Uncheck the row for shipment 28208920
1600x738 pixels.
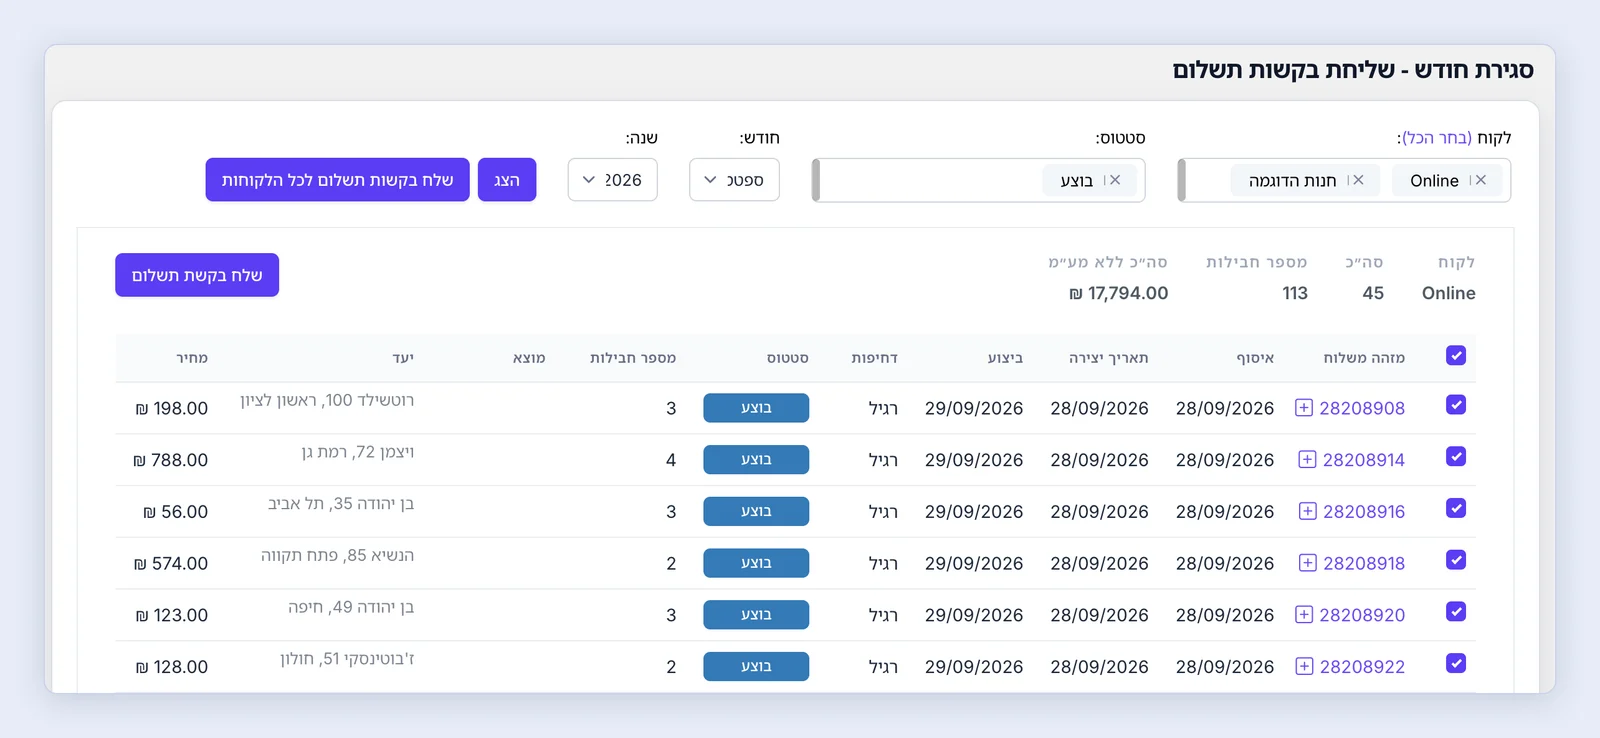tap(1456, 612)
